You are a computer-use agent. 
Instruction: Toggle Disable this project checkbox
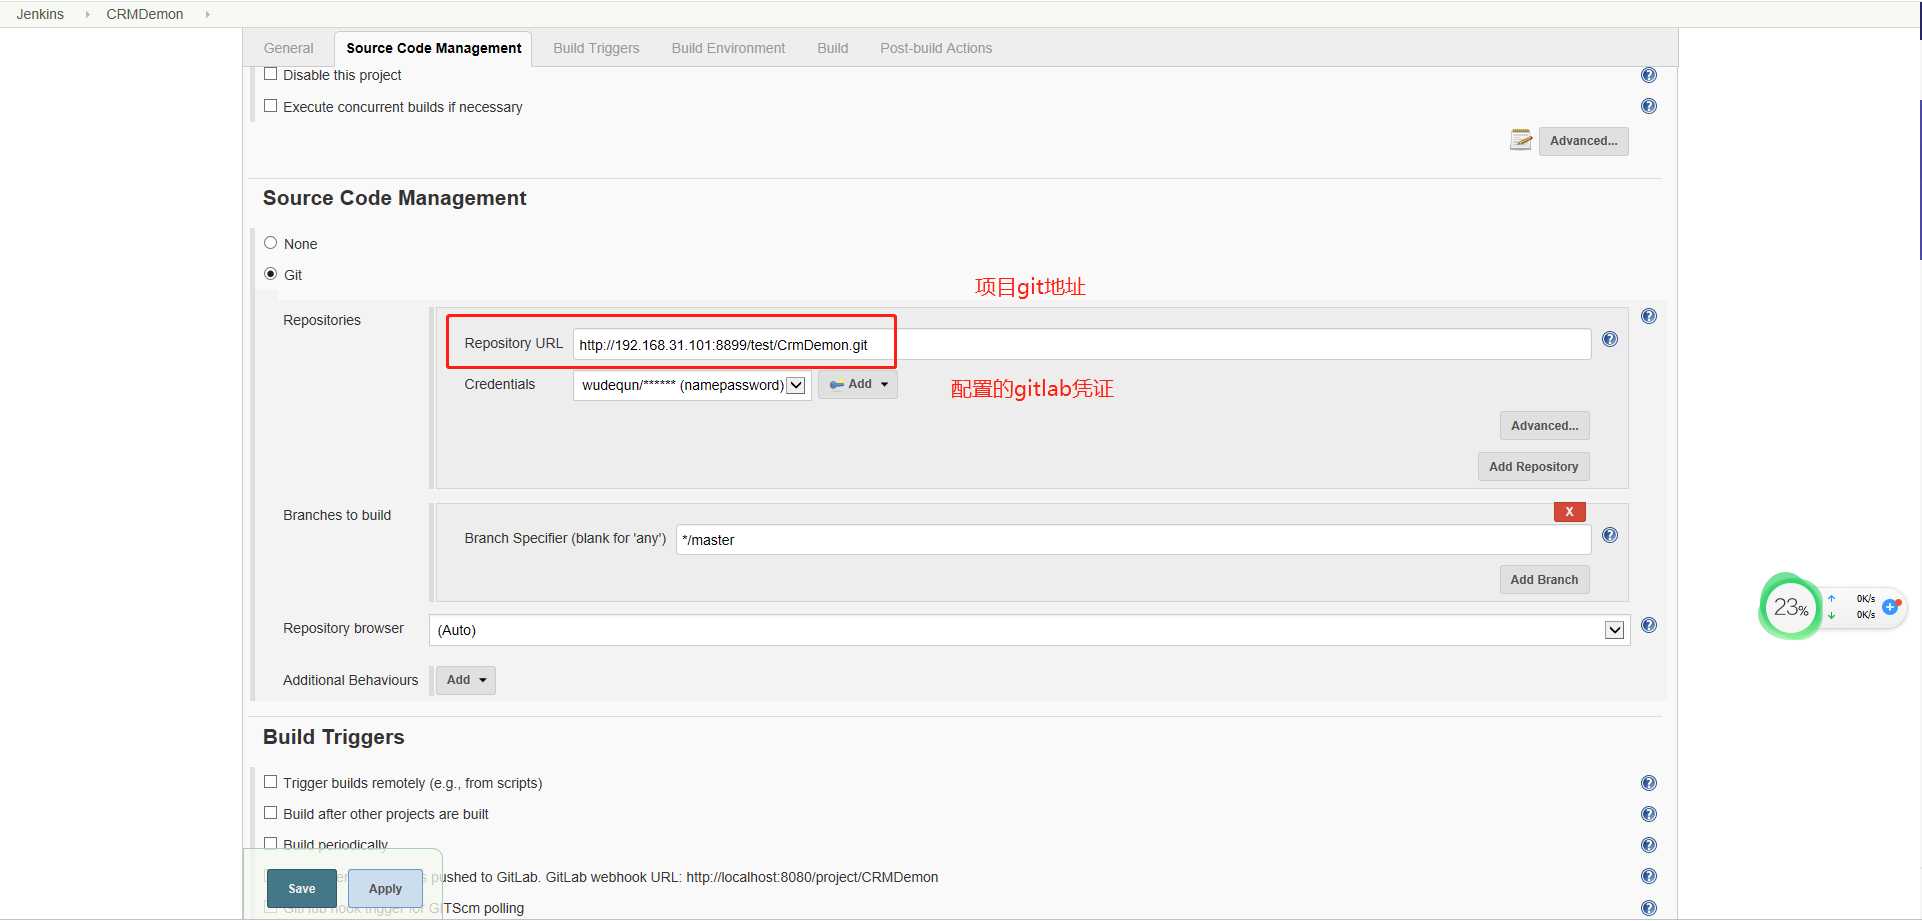click(x=270, y=74)
